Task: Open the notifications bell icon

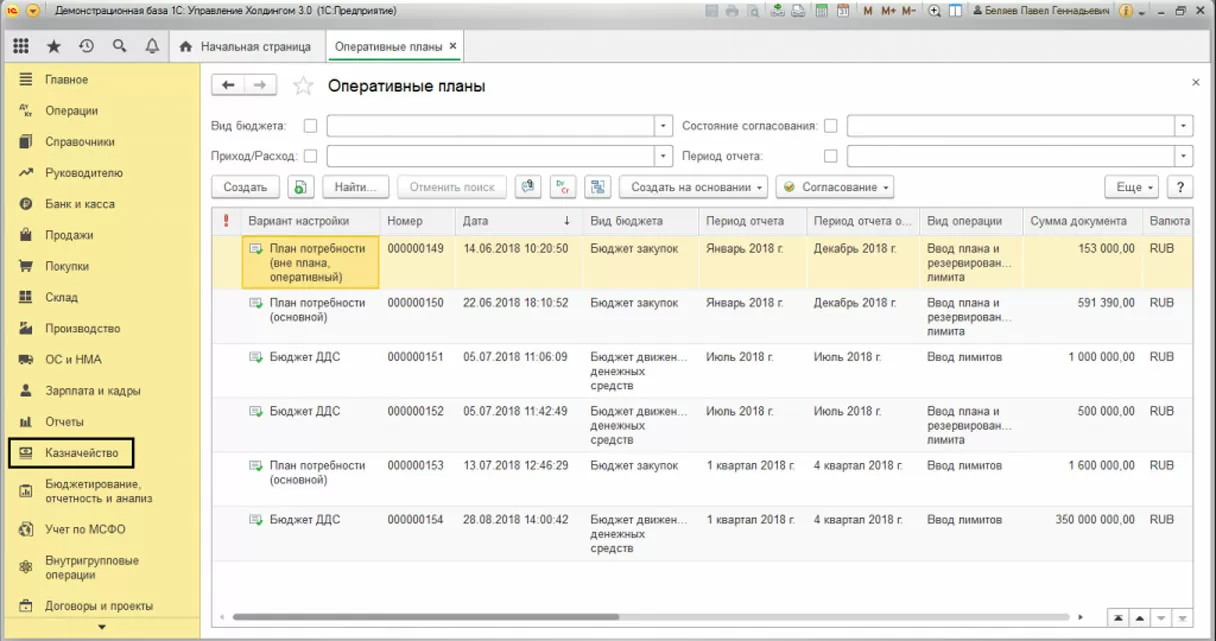Action: 152,46
